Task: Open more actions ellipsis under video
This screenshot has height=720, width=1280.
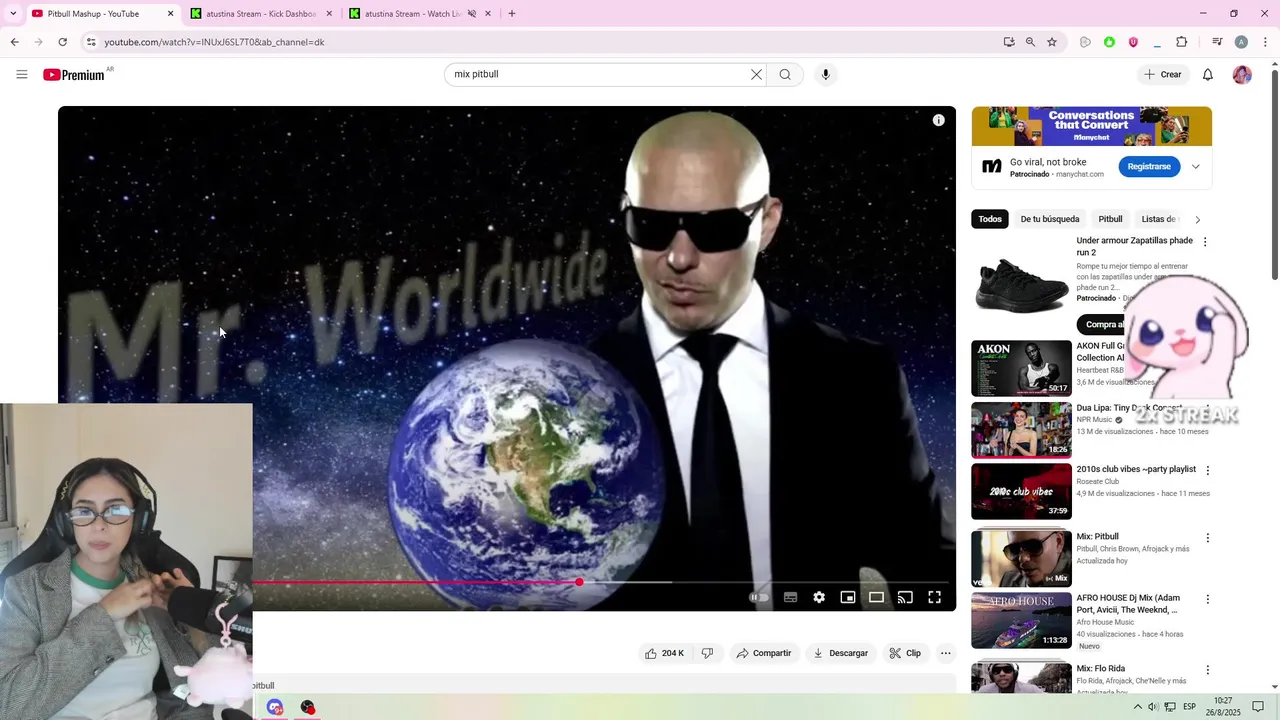Action: click(x=945, y=653)
